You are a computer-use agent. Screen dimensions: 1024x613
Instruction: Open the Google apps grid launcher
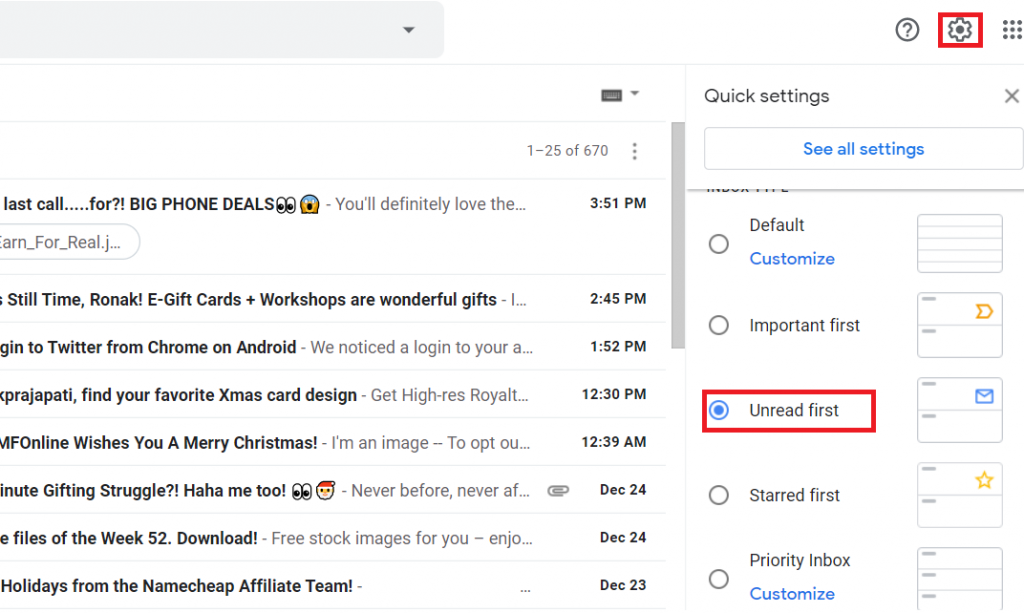1010,30
